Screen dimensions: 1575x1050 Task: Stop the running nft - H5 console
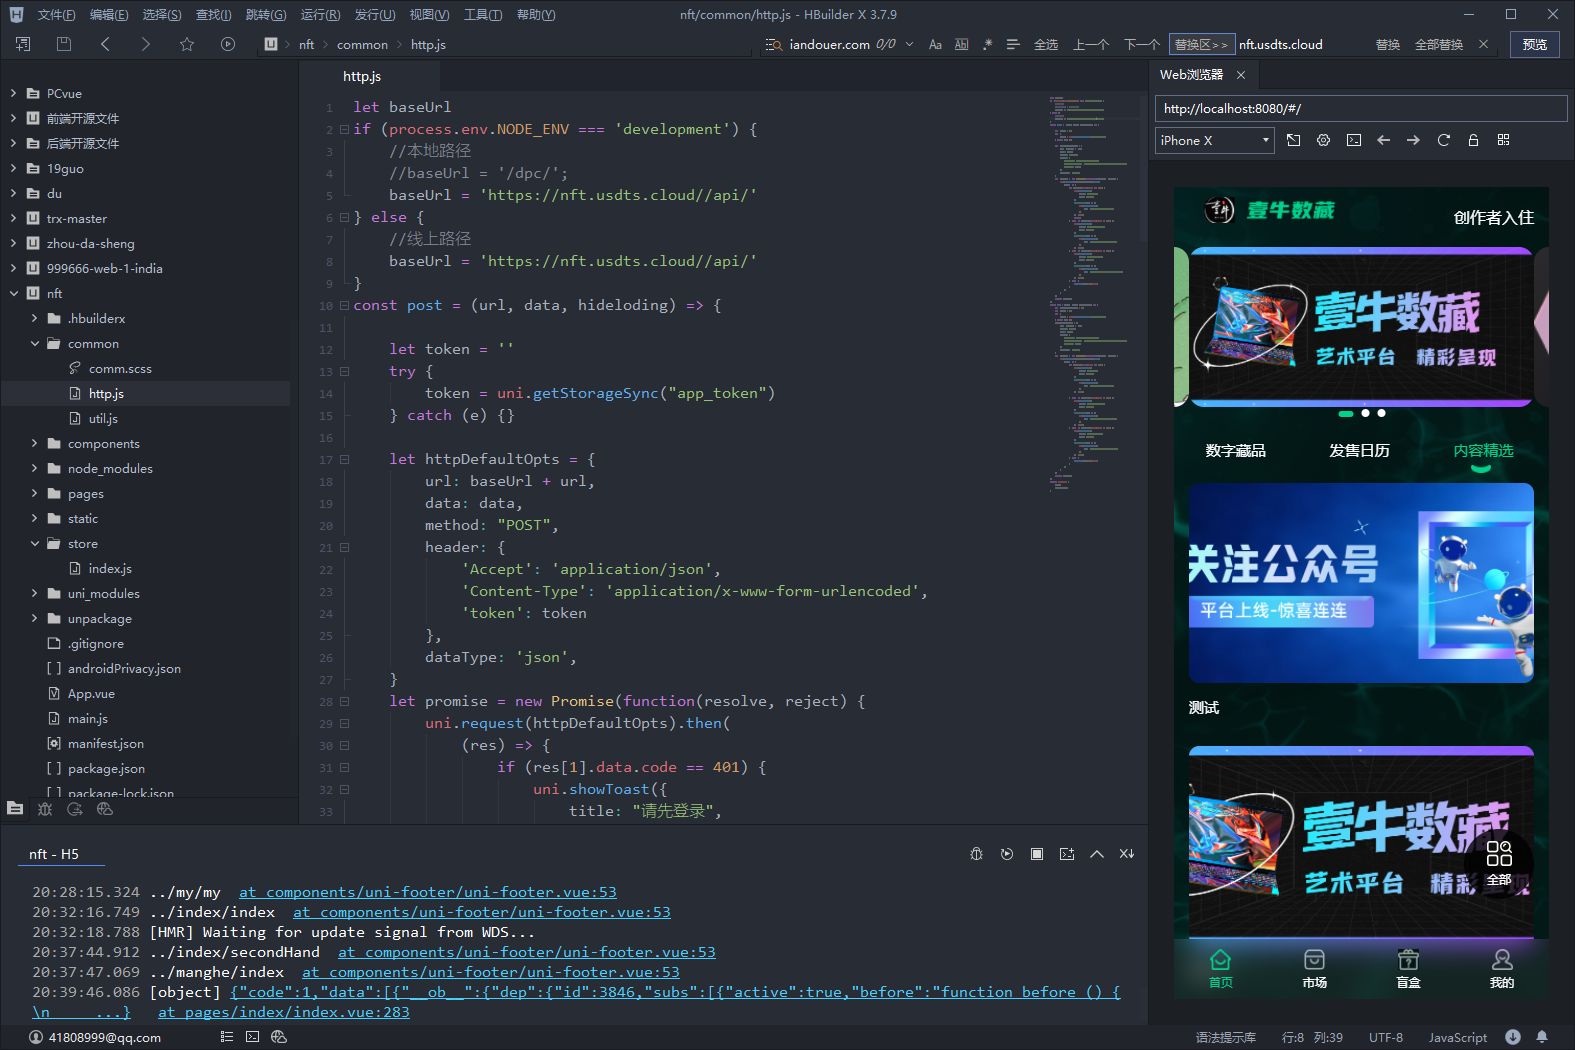coord(1037,854)
